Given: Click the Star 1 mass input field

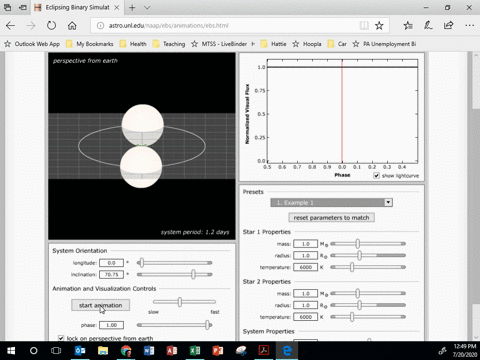Looking at the screenshot, I should (x=306, y=244).
